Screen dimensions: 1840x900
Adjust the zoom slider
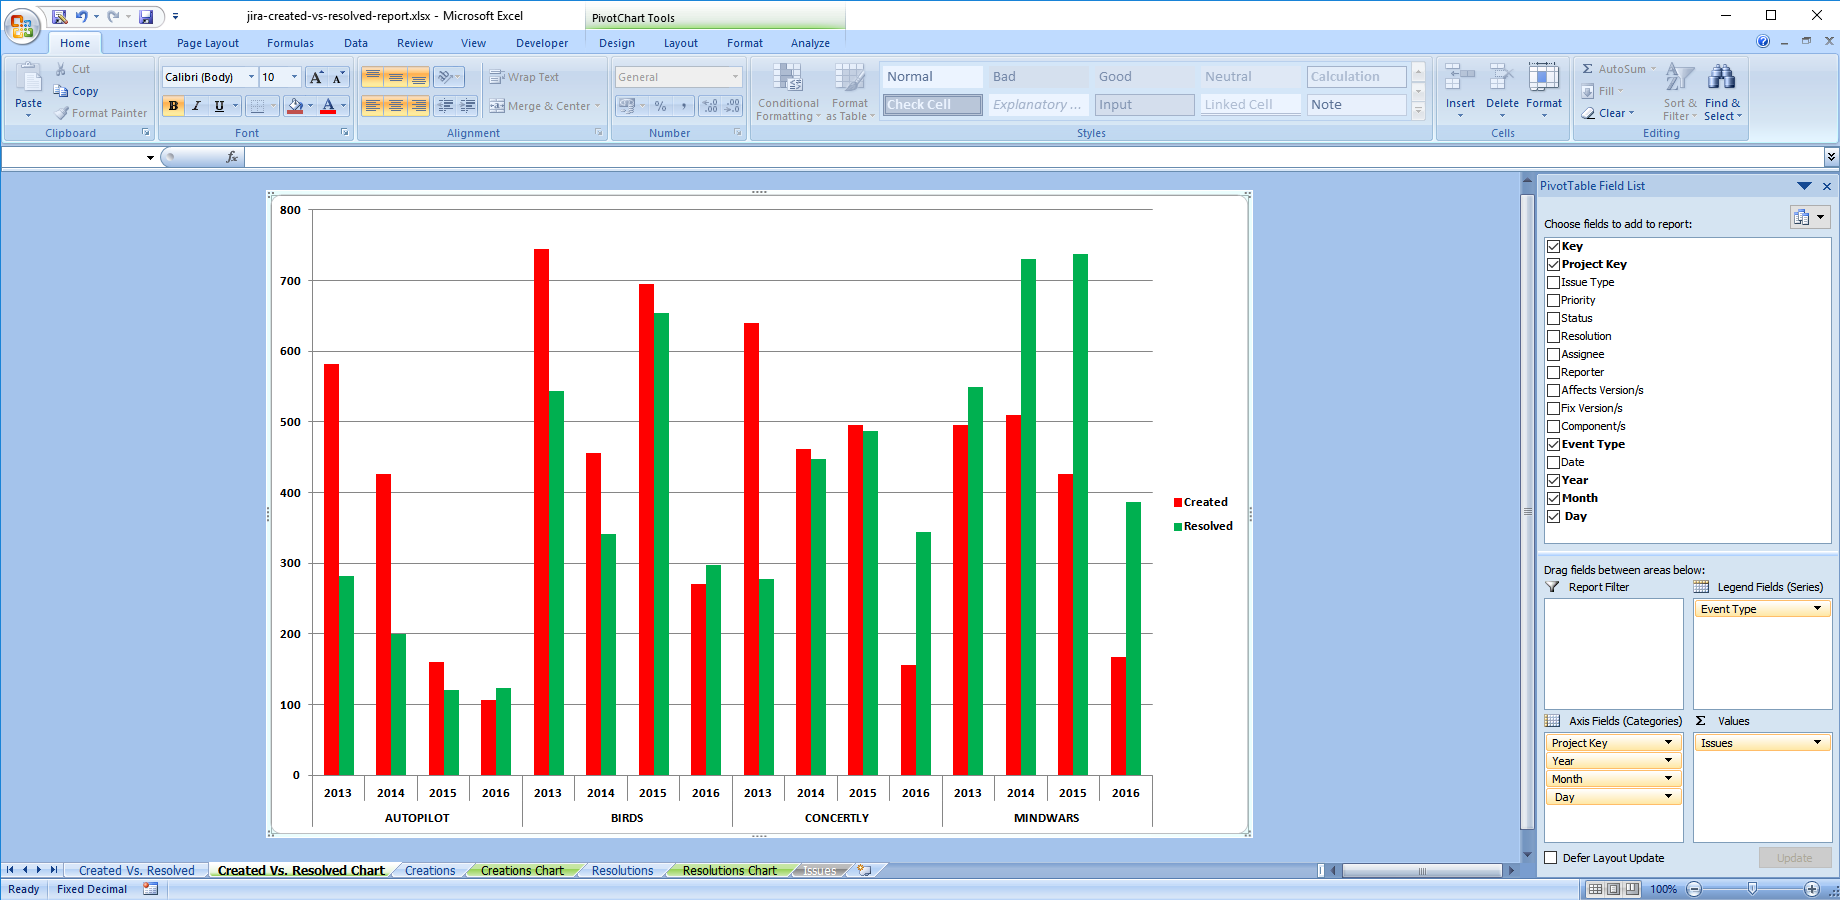(1753, 888)
